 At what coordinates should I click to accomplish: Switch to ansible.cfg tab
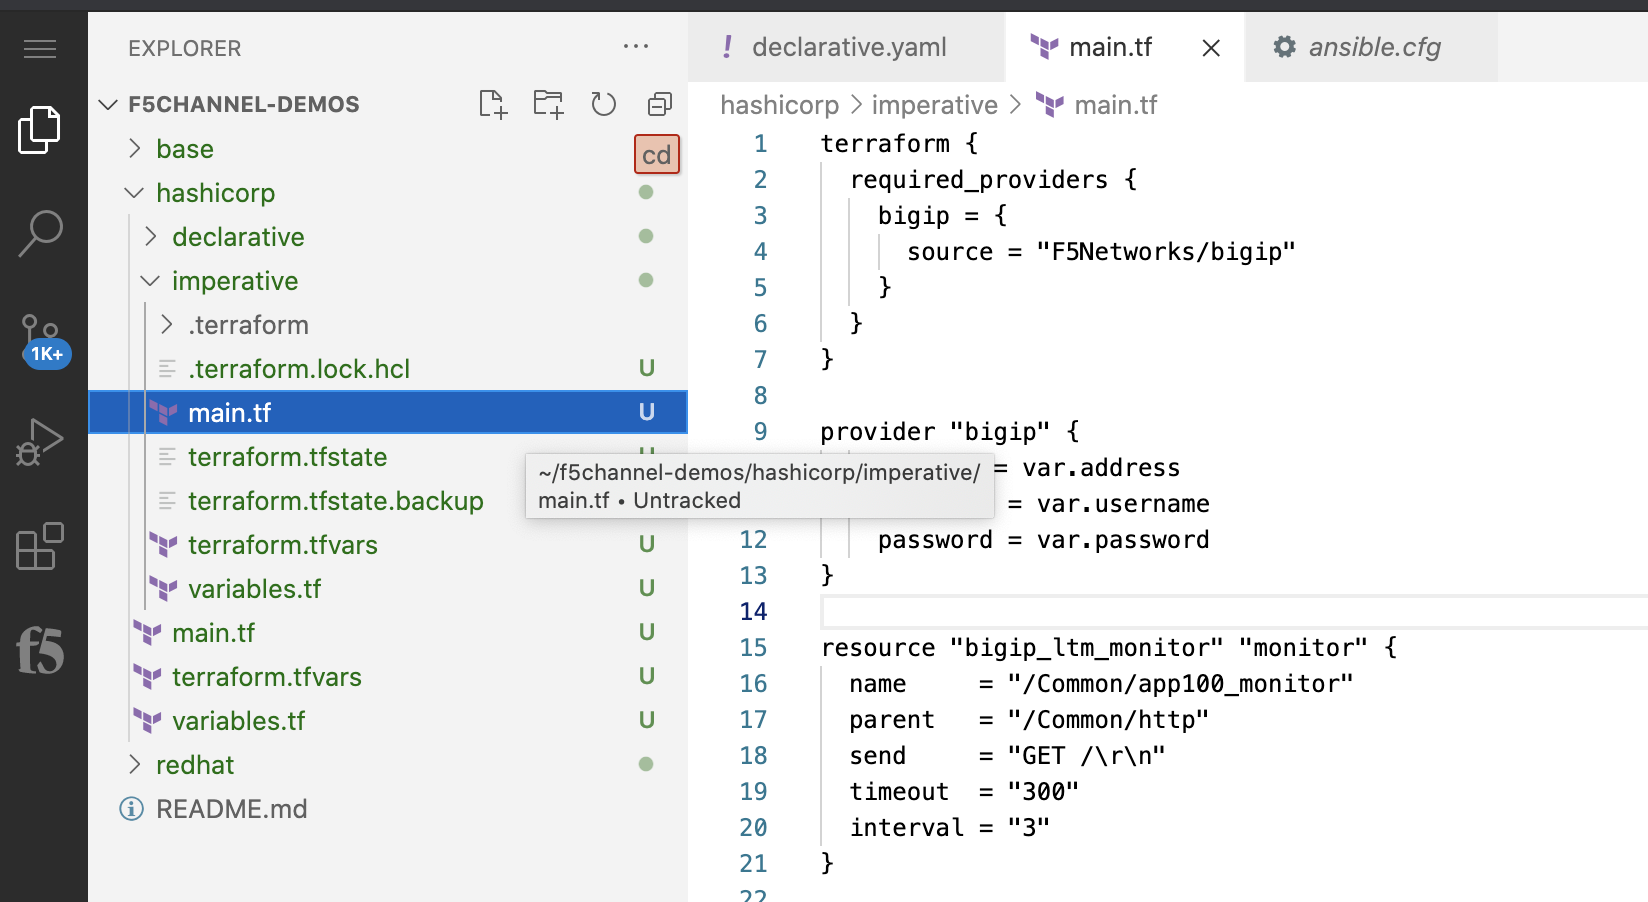pyautogui.click(x=1371, y=47)
